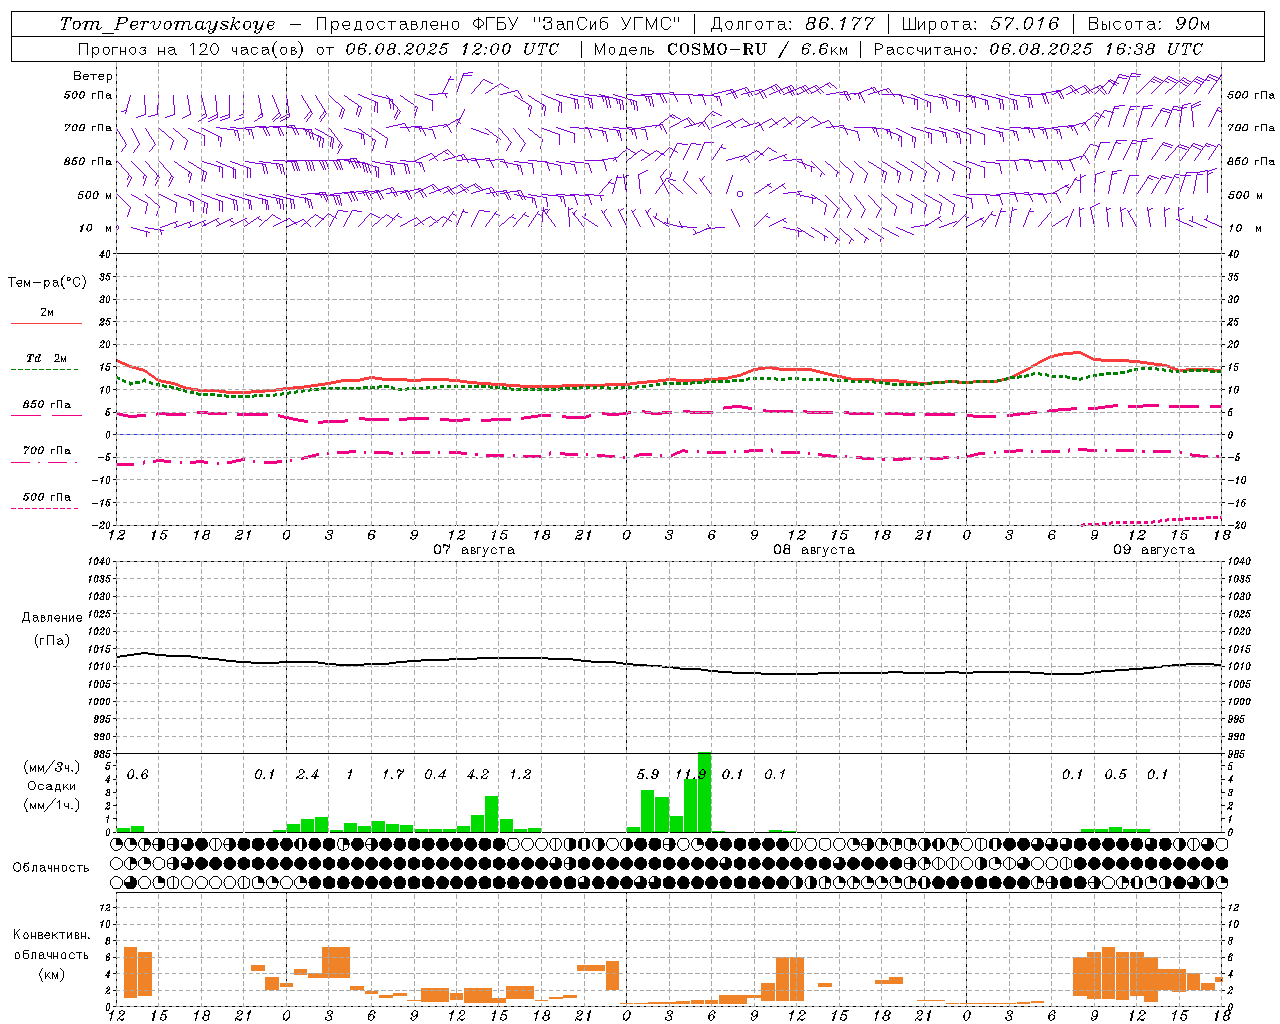Click the 1.7 precipitation value
This screenshot has width=1280, height=1024.
(392, 775)
